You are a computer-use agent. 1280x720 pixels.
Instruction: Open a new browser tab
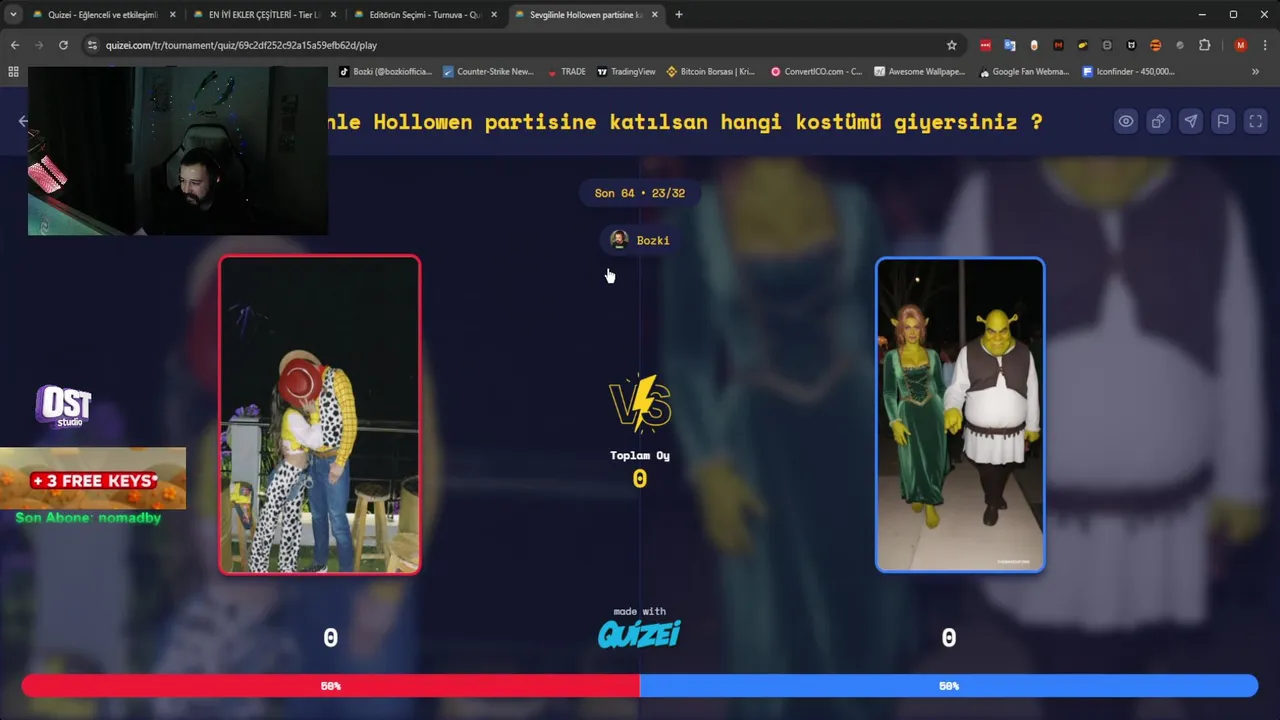(x=679, y=15)
